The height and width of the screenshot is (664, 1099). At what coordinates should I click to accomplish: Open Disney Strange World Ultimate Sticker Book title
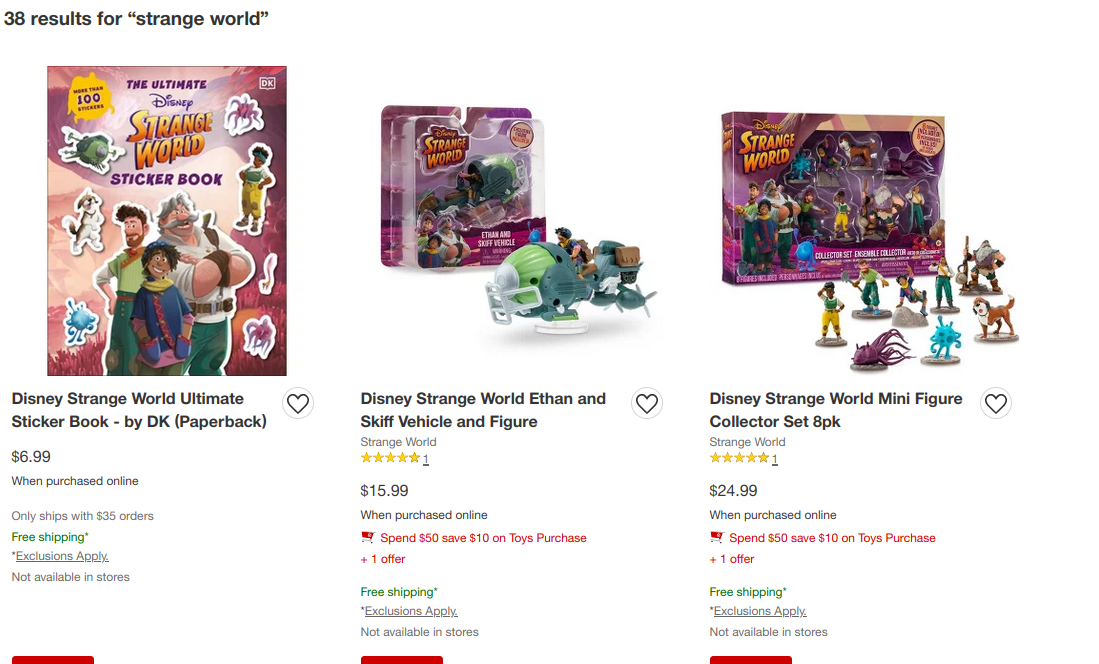(x=139, y=410)
